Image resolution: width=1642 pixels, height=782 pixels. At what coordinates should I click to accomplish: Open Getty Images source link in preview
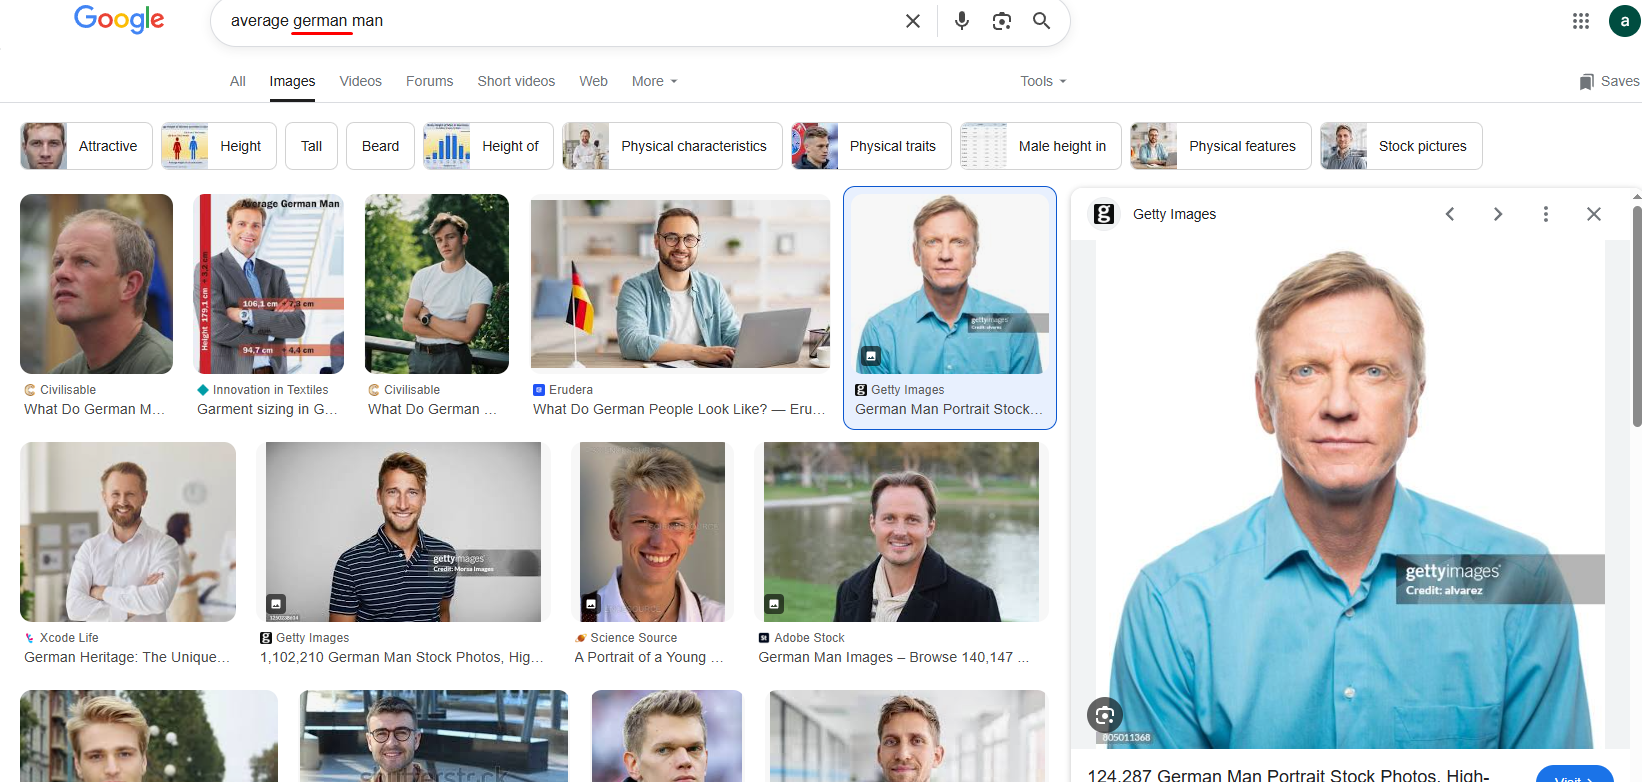pos(1174,214)
